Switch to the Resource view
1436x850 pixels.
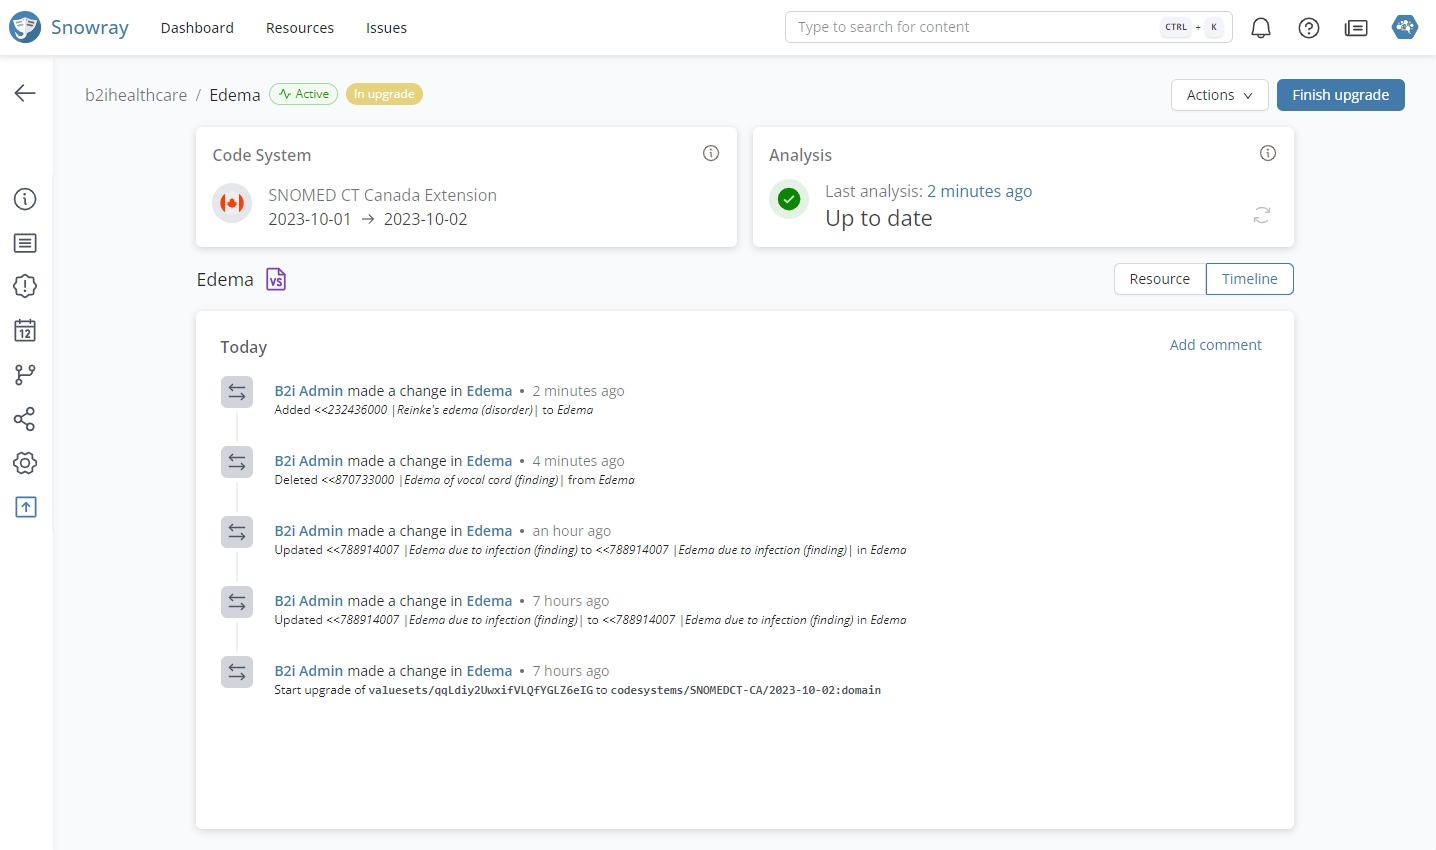1159,279
